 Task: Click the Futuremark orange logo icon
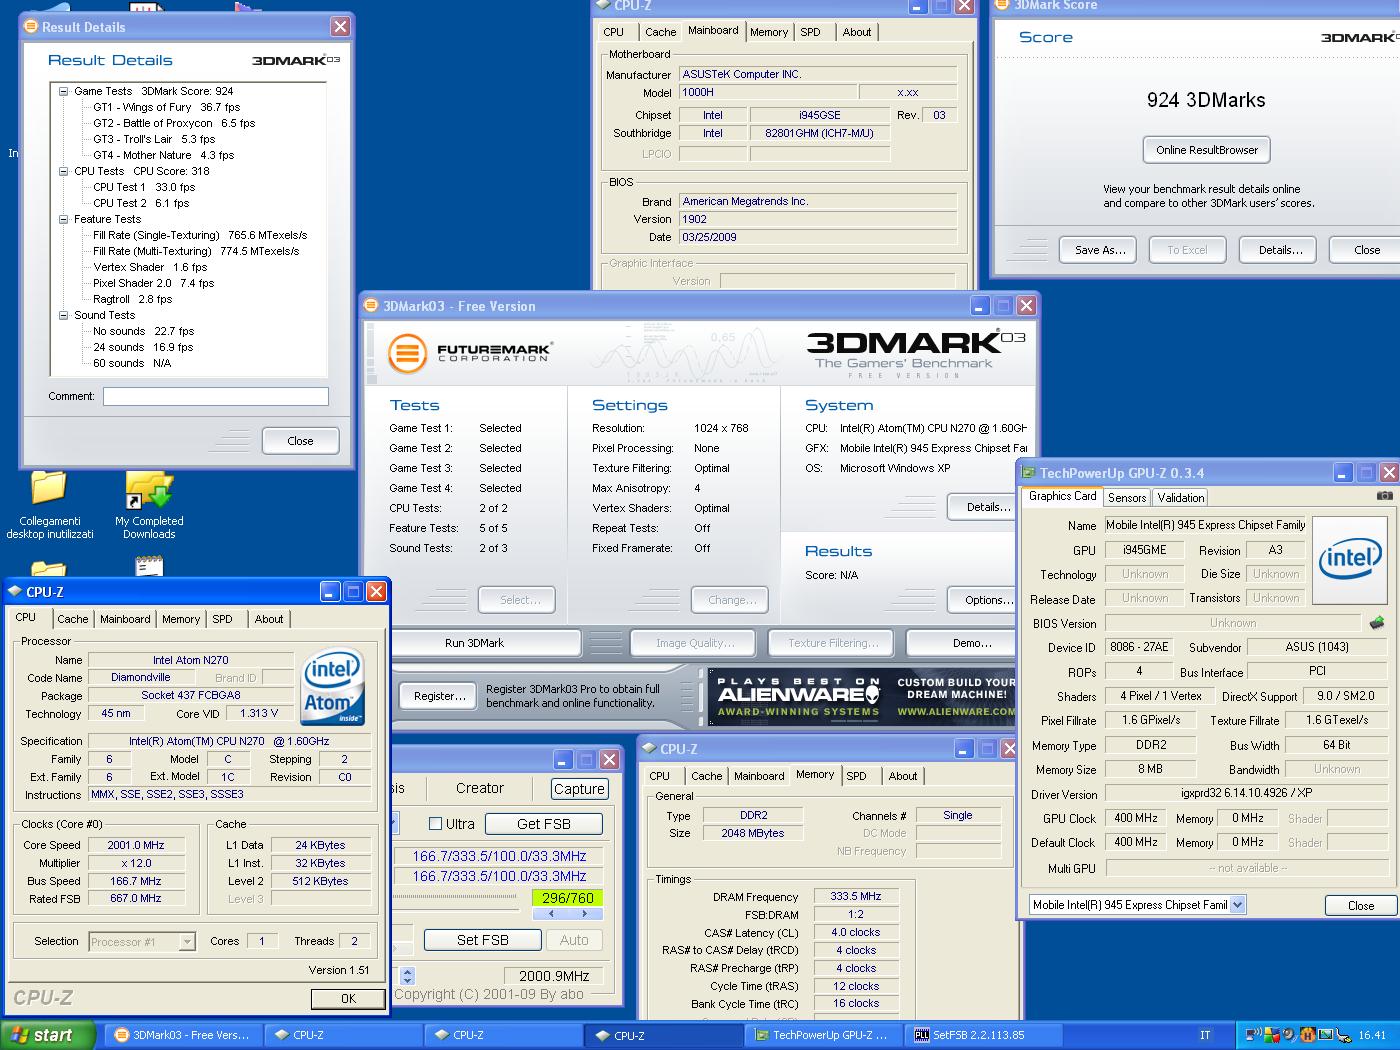tap(406, 352)
